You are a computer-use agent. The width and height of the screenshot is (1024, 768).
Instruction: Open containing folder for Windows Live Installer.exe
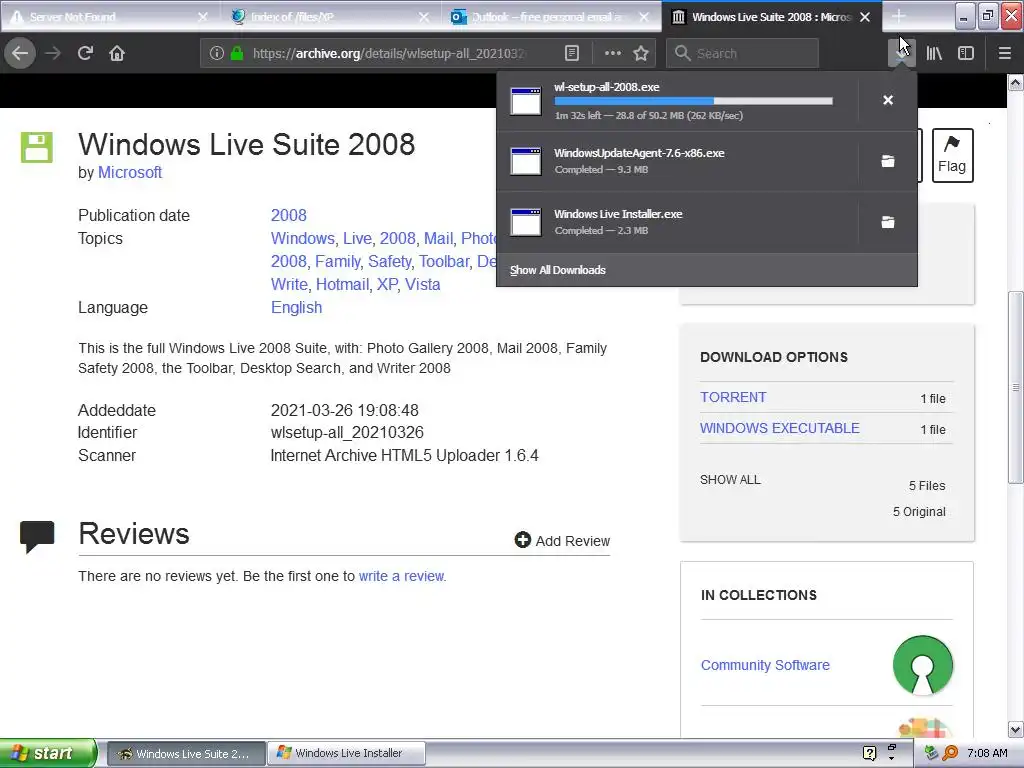tap(888, 222)
